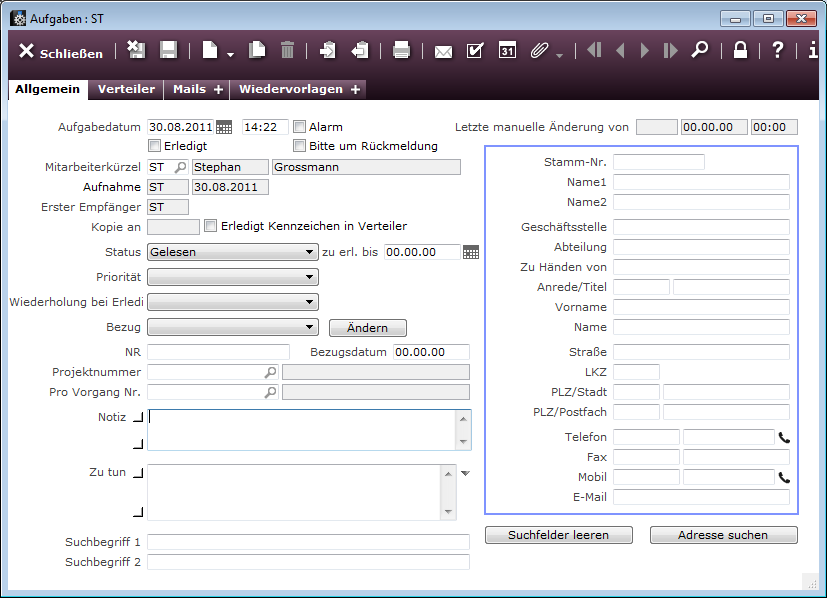Tick the Erledigt checkbox
Screen dimensions: 827x598
tap(154, 146)
